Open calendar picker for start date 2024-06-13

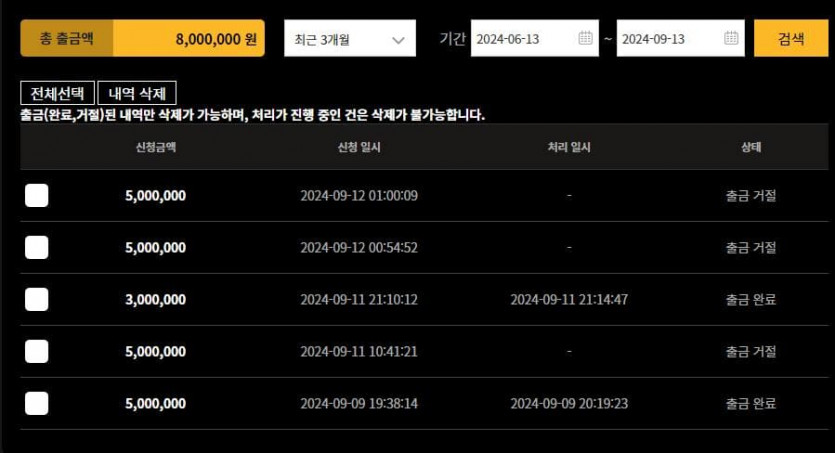point(585,38)
